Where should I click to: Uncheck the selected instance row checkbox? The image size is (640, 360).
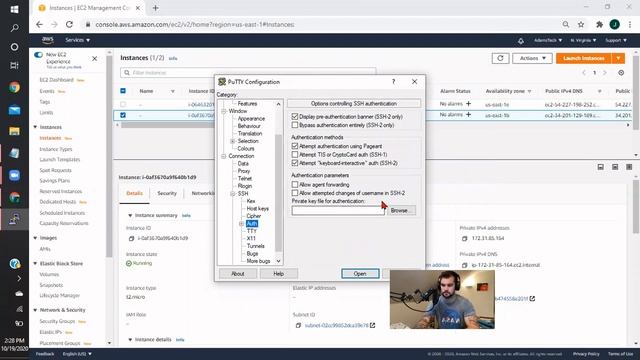123,115
